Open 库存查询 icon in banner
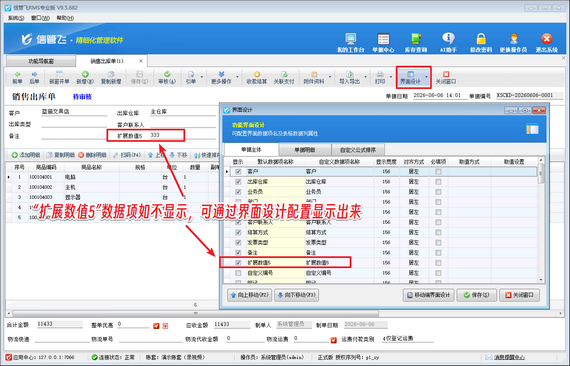Image resolution: width=570 pixels, height=366 pixels. pyautogui.click(x=416, y=43)
